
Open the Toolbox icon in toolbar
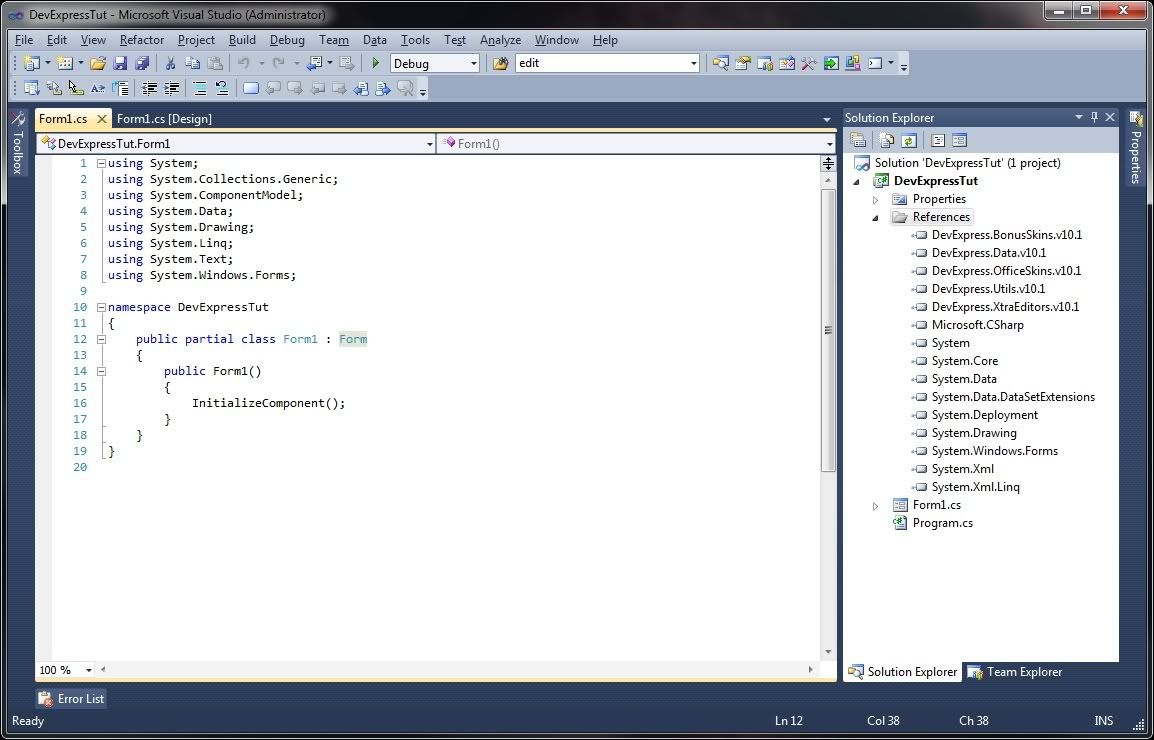809,63
